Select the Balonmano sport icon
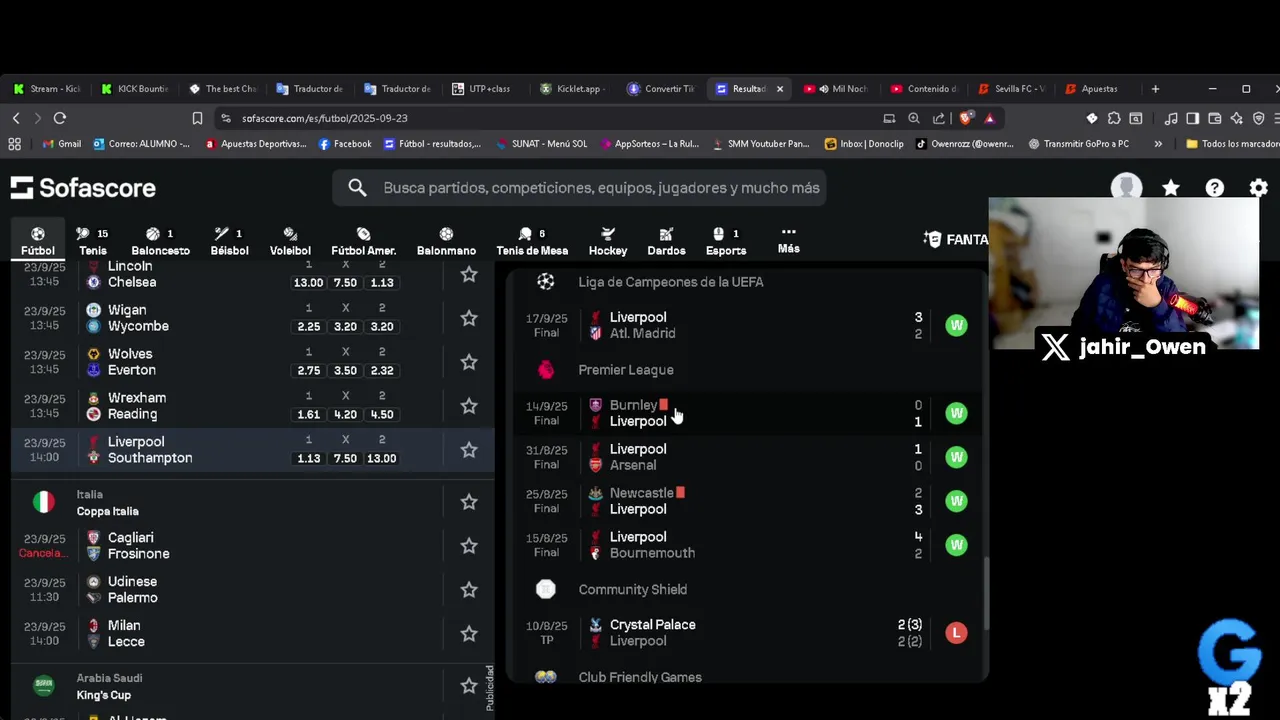 click(446, 241)
